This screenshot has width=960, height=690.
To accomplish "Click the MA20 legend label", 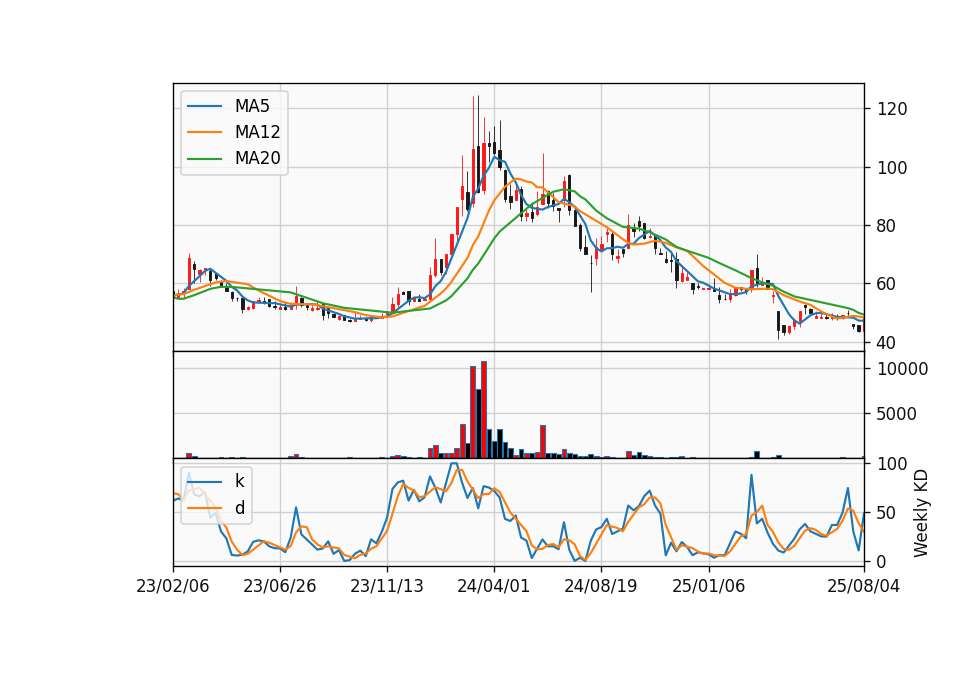I will pos(257,158).
